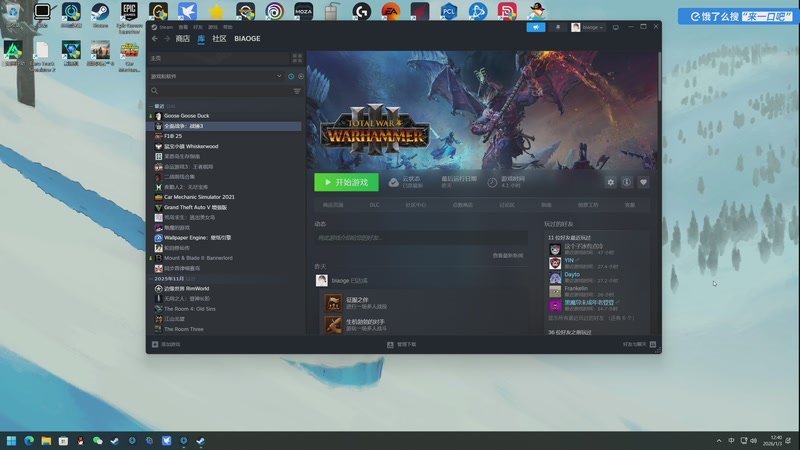
Task: Toggle the ready-to-play filter icon
Action: pos(301,77)
